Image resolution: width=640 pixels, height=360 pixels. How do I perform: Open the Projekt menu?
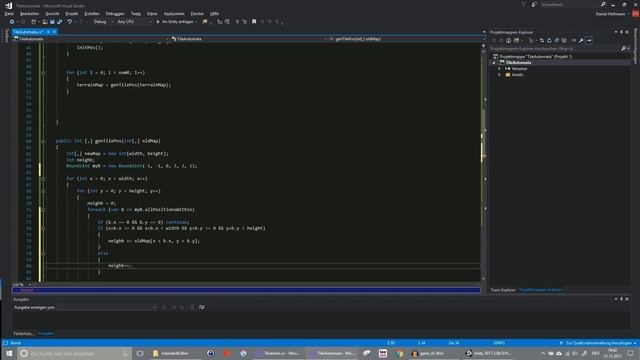click(x=71, y=13)
